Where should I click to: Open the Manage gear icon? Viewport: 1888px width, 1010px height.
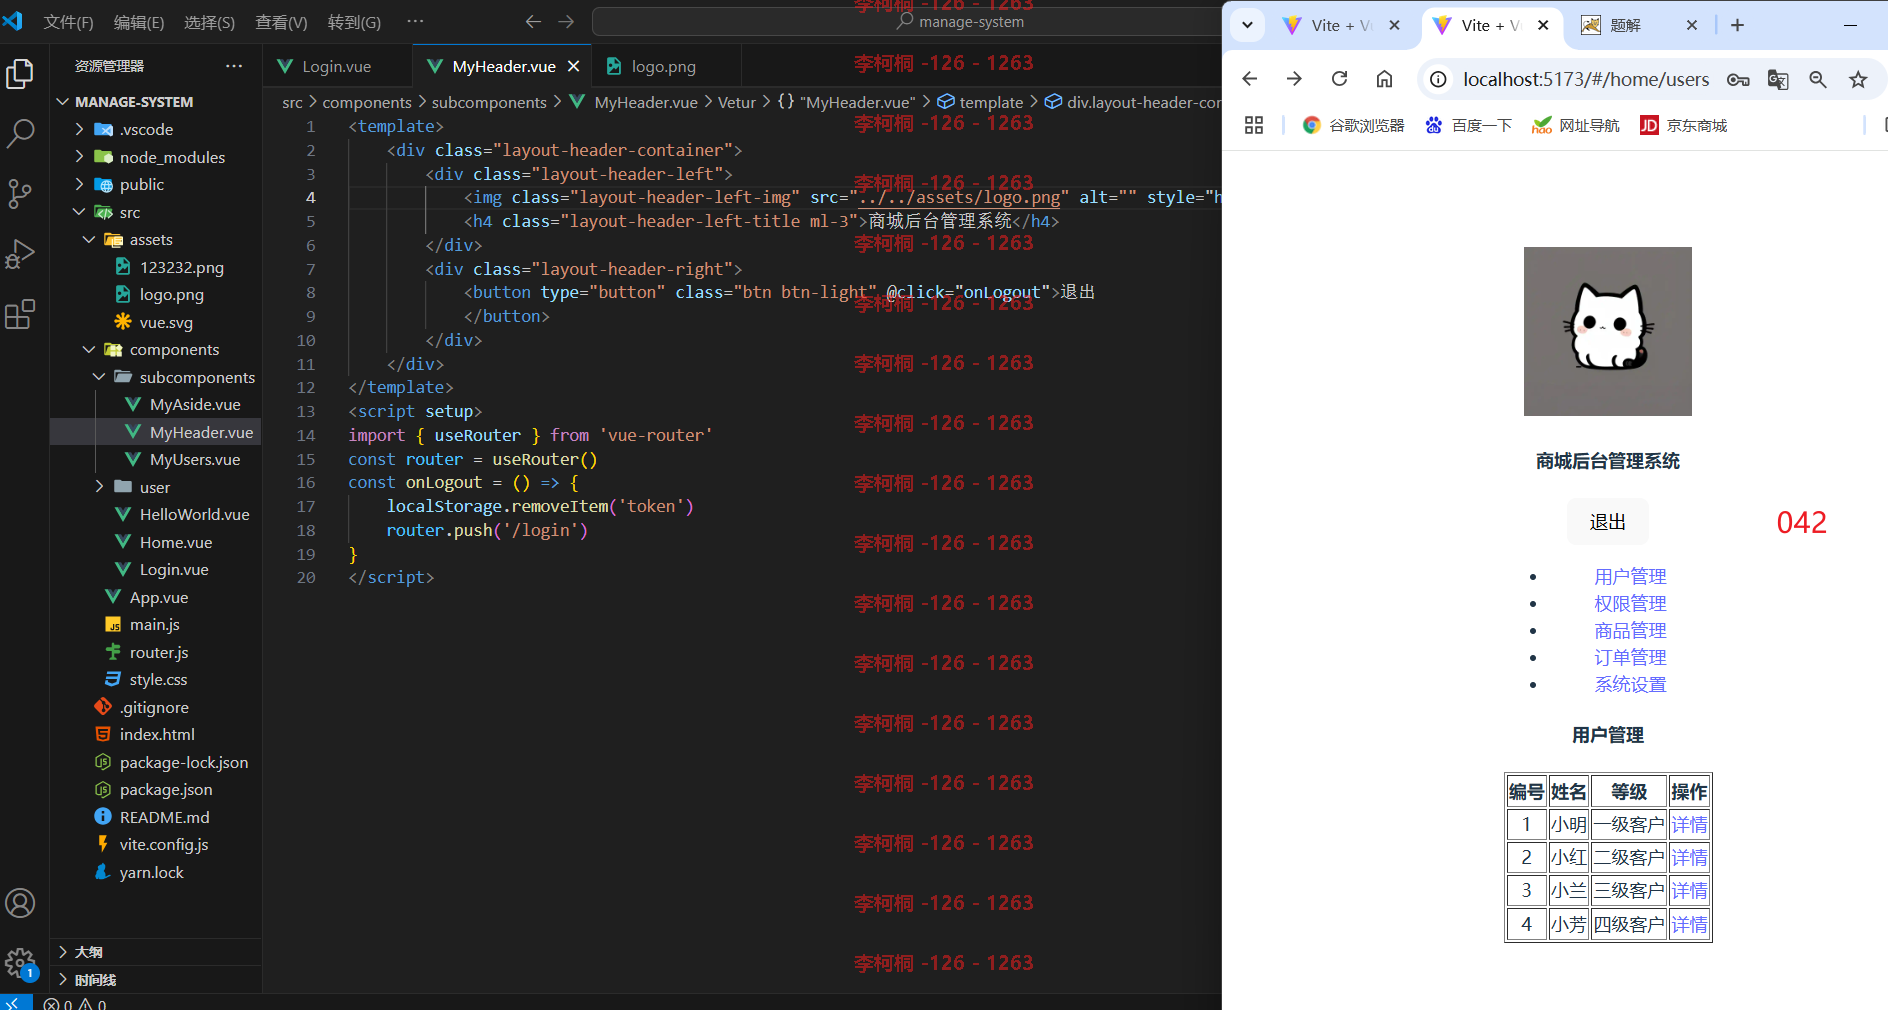pyautogui.click(x=20, y=963)
